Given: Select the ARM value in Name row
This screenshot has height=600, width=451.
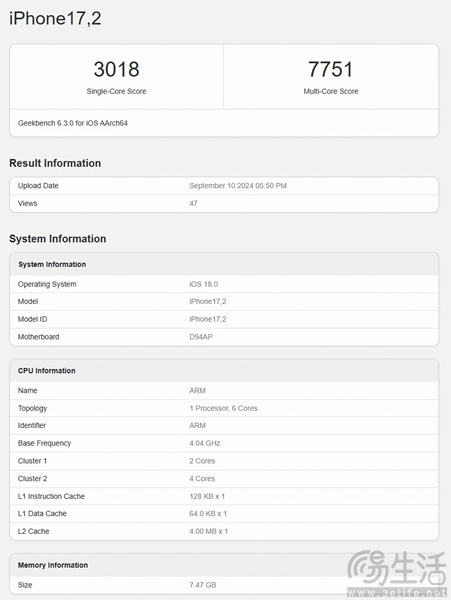Looking at the screenshot, I should pos(197,390).
